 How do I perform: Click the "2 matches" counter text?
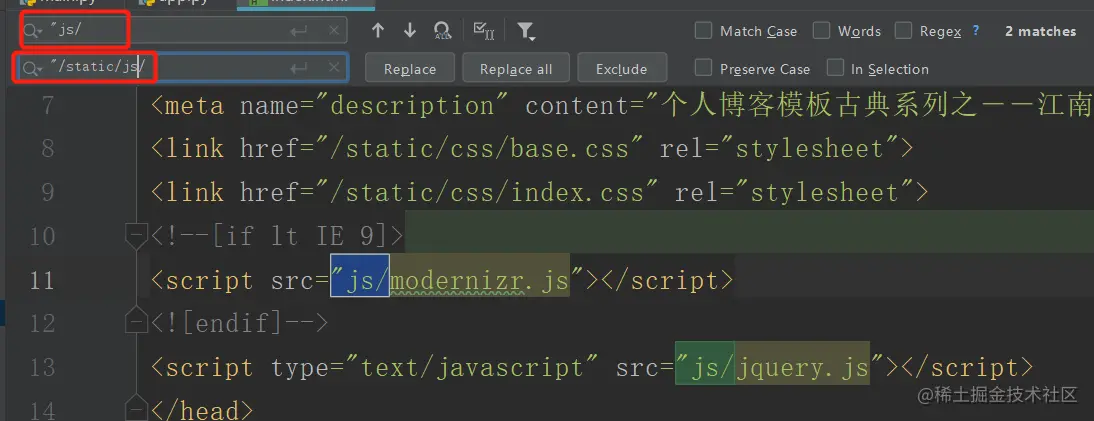click(x=1040, y=31)
